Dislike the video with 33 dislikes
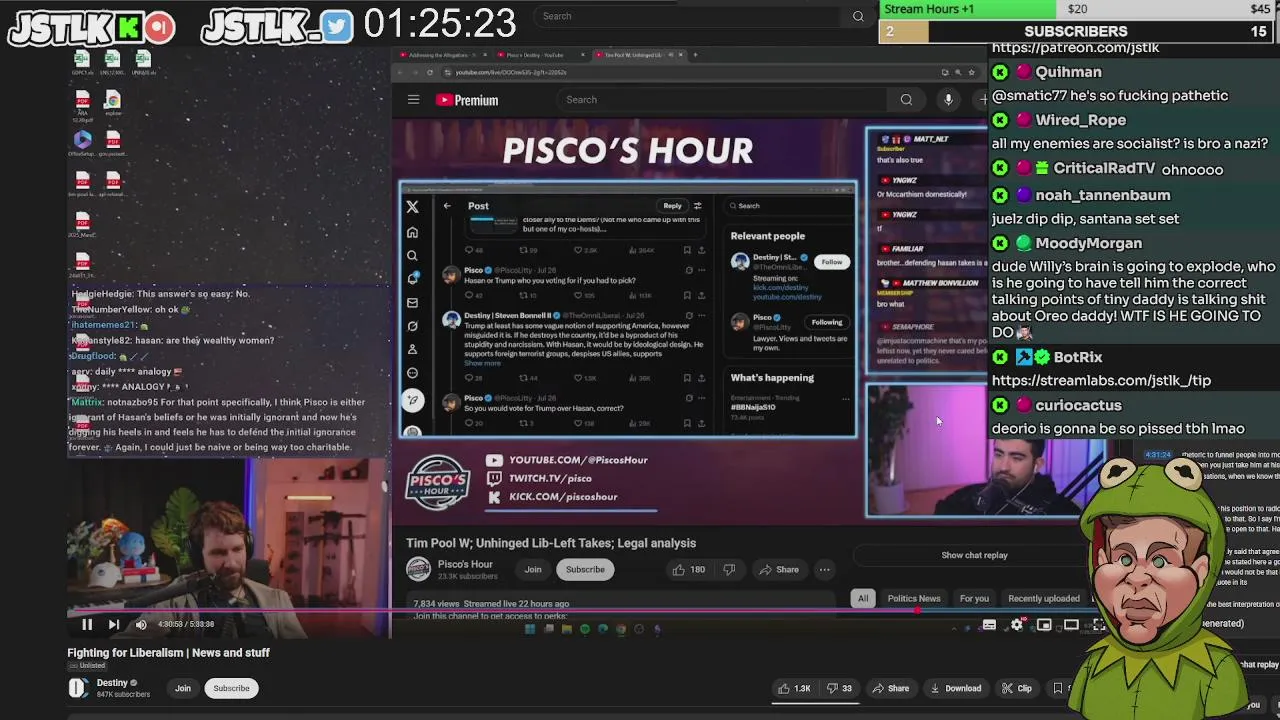1280x720 pixels. 839,688
